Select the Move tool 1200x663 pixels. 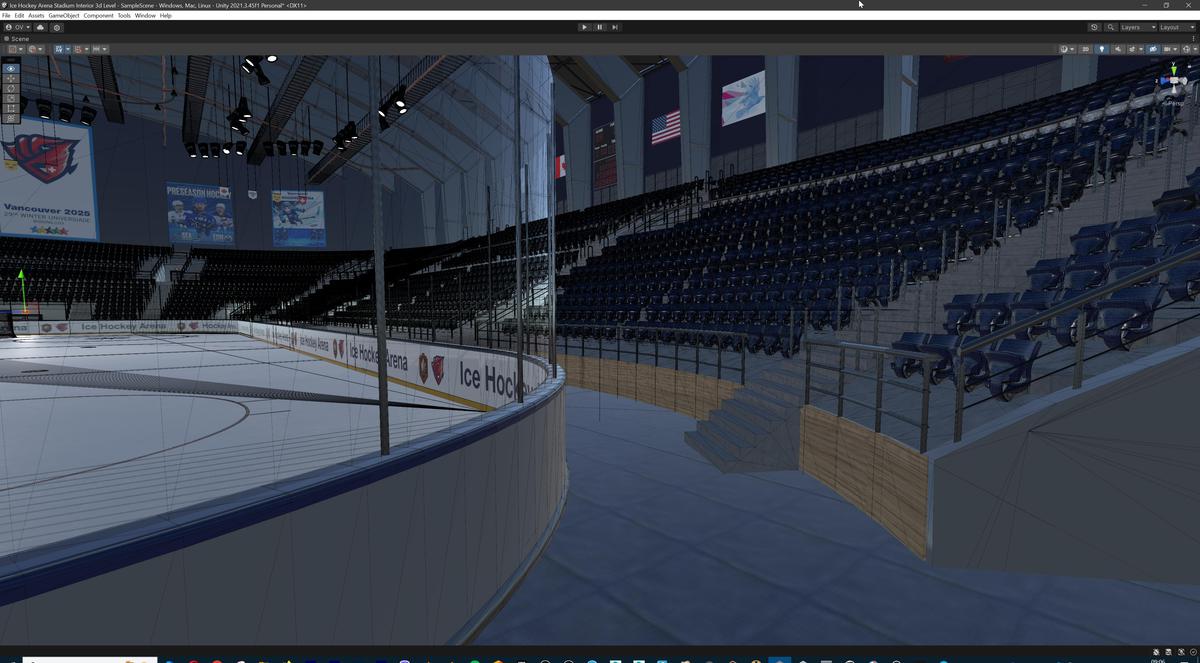[x=10, y=79]
